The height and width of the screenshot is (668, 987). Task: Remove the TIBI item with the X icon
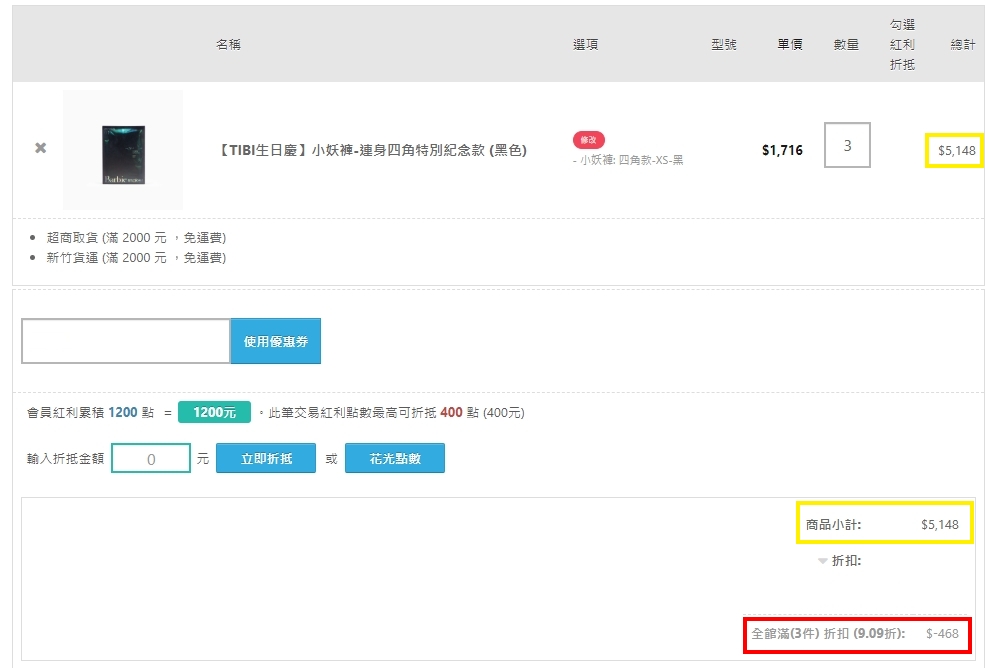click(41, 148)
